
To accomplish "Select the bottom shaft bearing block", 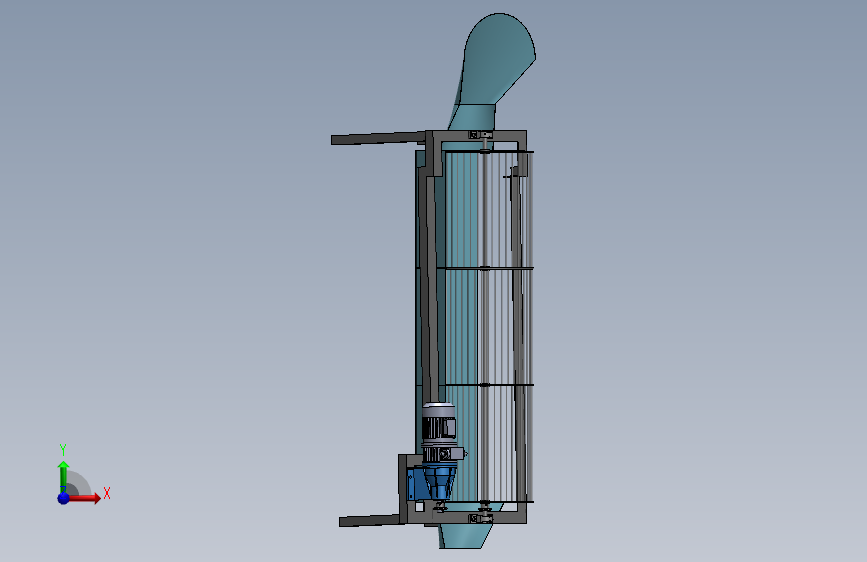I will pyautogui.click(x=480, y=518).
